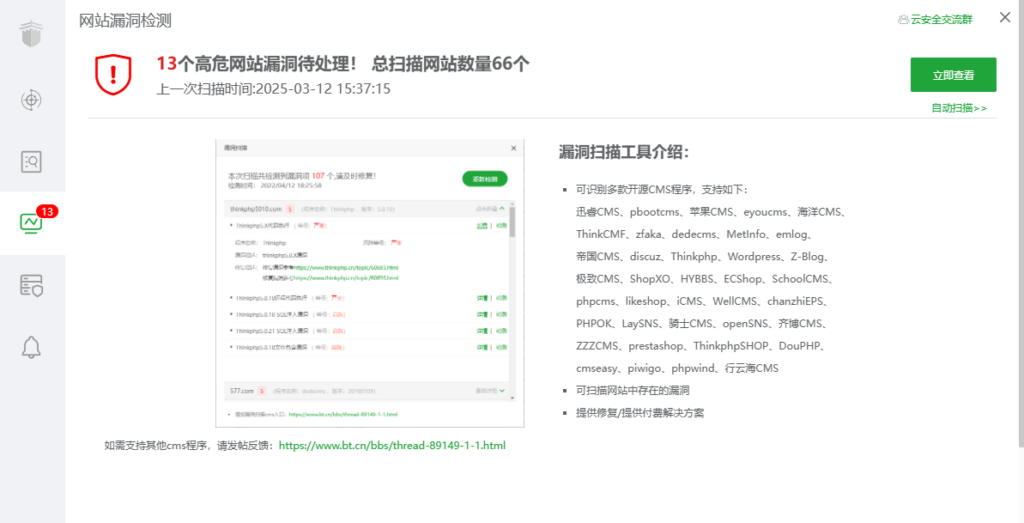This screenshot has width=1024, height=523.
Task: Open the 自动扫描>> link
Action: [x=959, y=108]
